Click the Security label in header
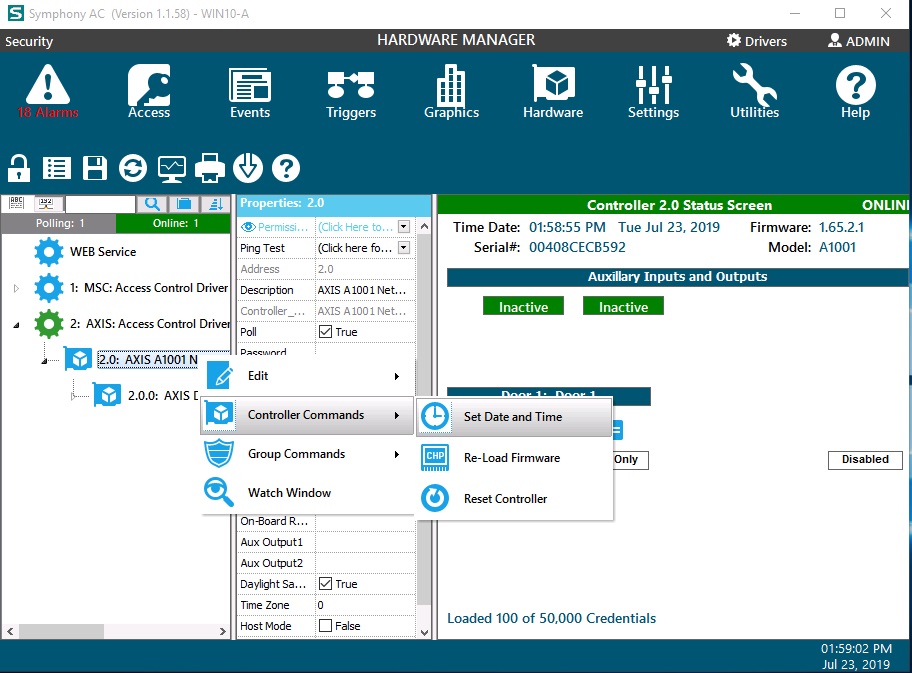The width and height of the screenshot is (912, 673). [x=29, y=41]
